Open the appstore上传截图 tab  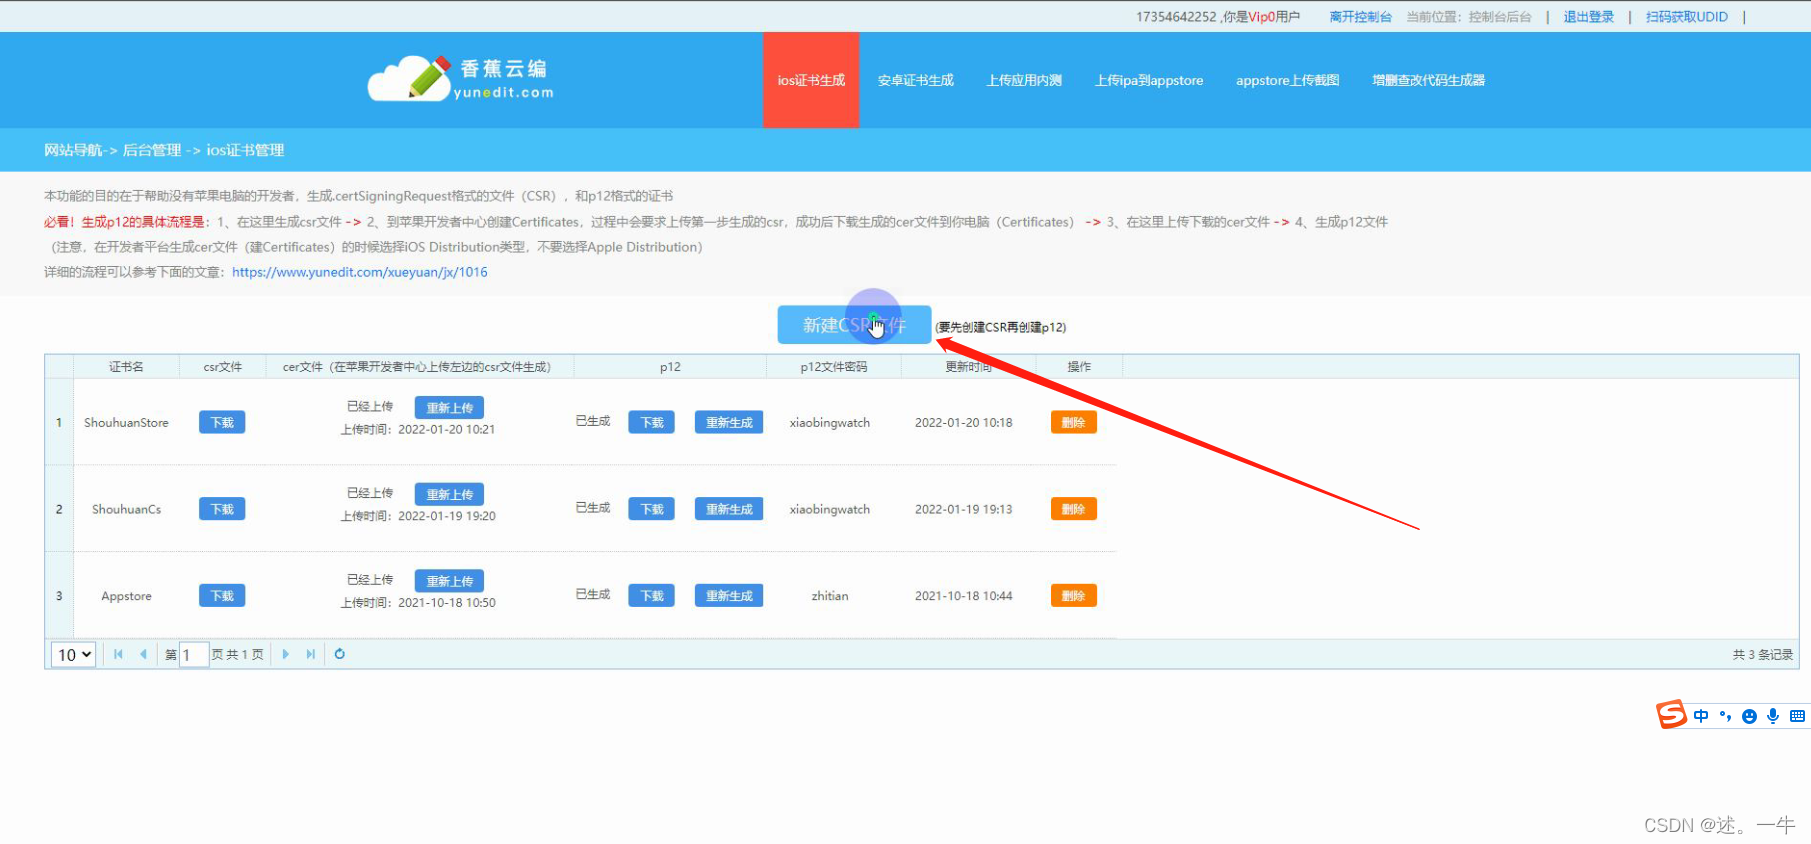click(1287, 80)
